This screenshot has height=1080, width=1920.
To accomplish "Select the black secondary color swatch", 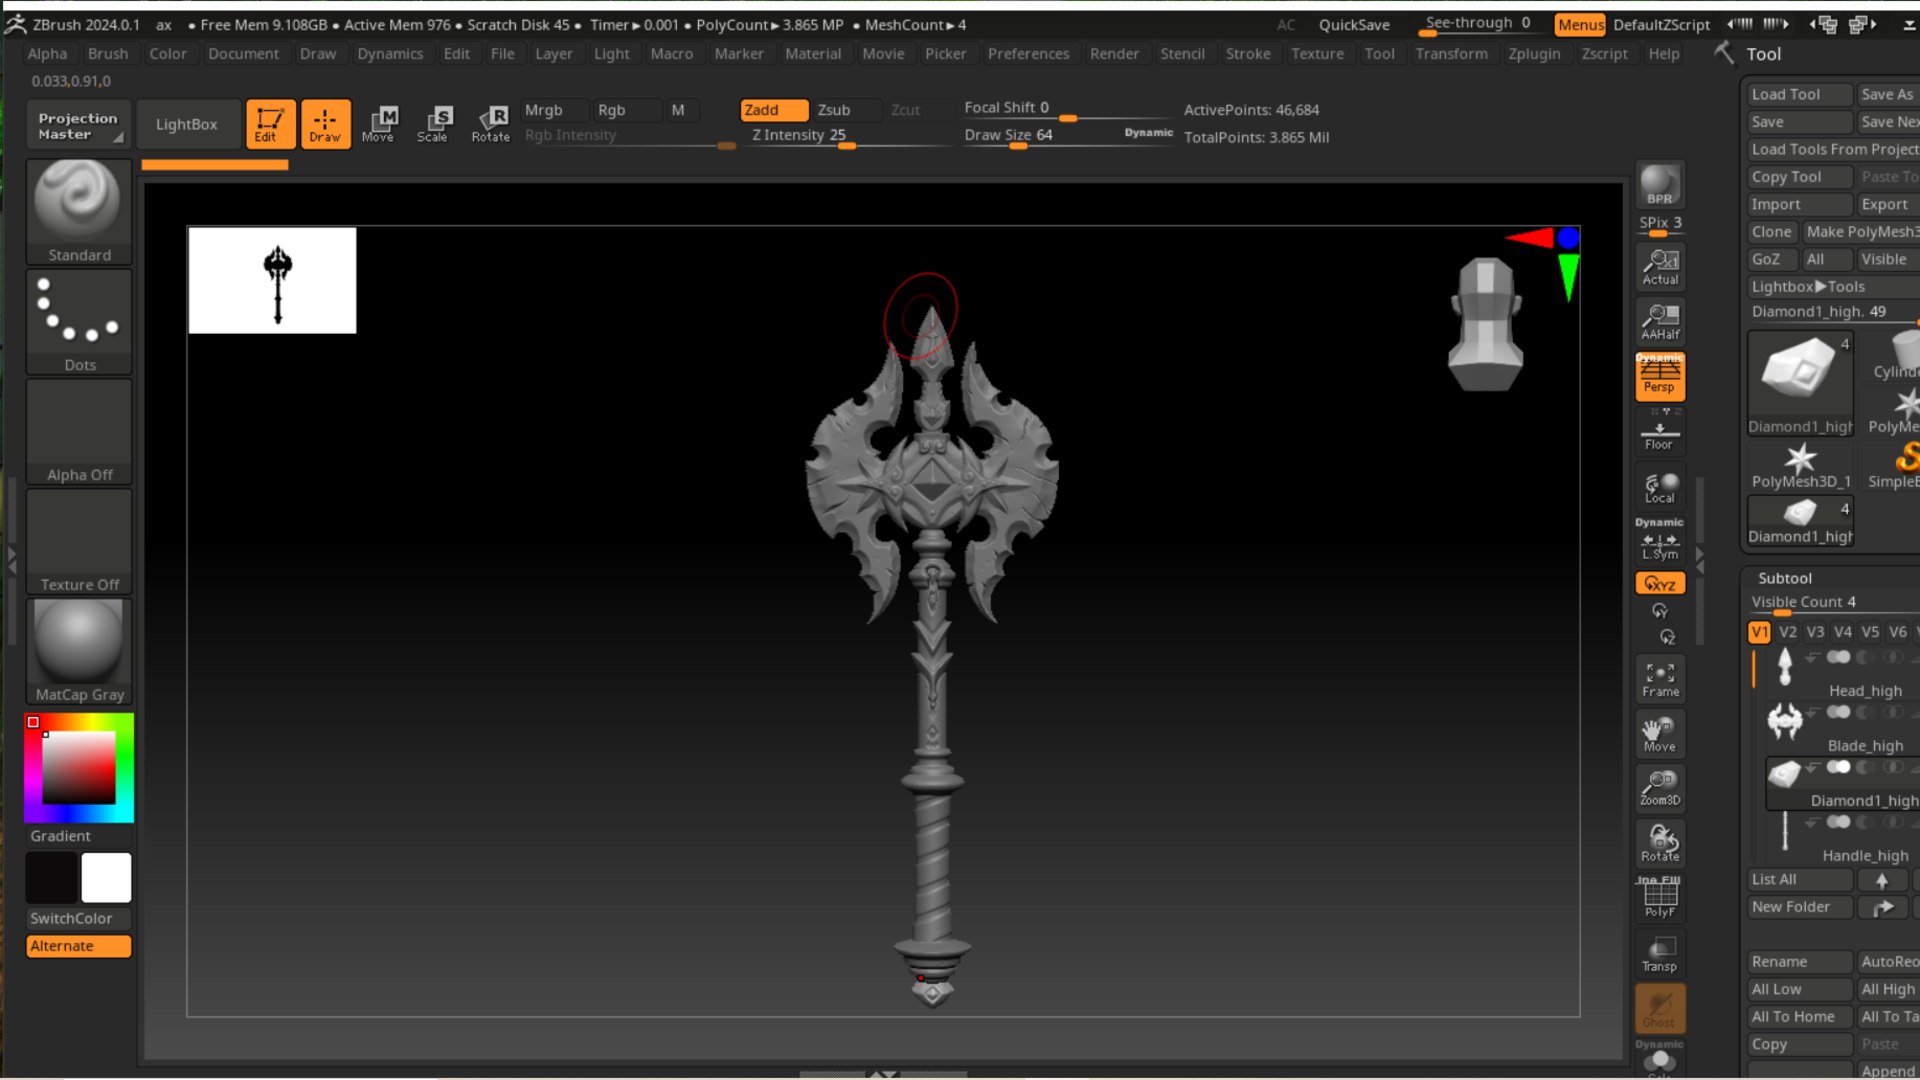I will tap(51, 878).
